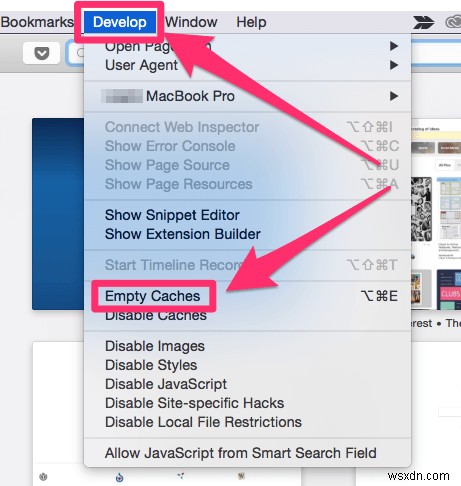Expand the Open Page With submenu arrow

coord(394,46)
